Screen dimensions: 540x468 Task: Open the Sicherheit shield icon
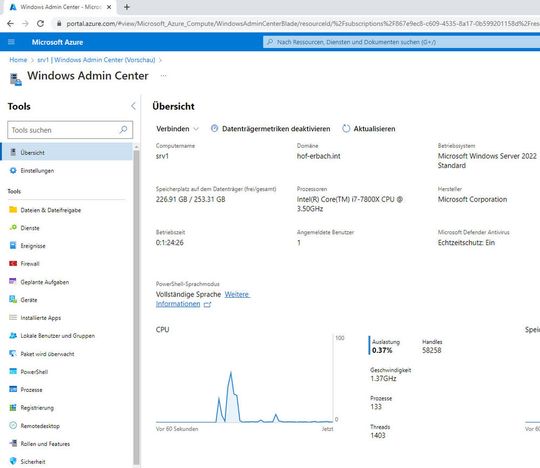13,461
